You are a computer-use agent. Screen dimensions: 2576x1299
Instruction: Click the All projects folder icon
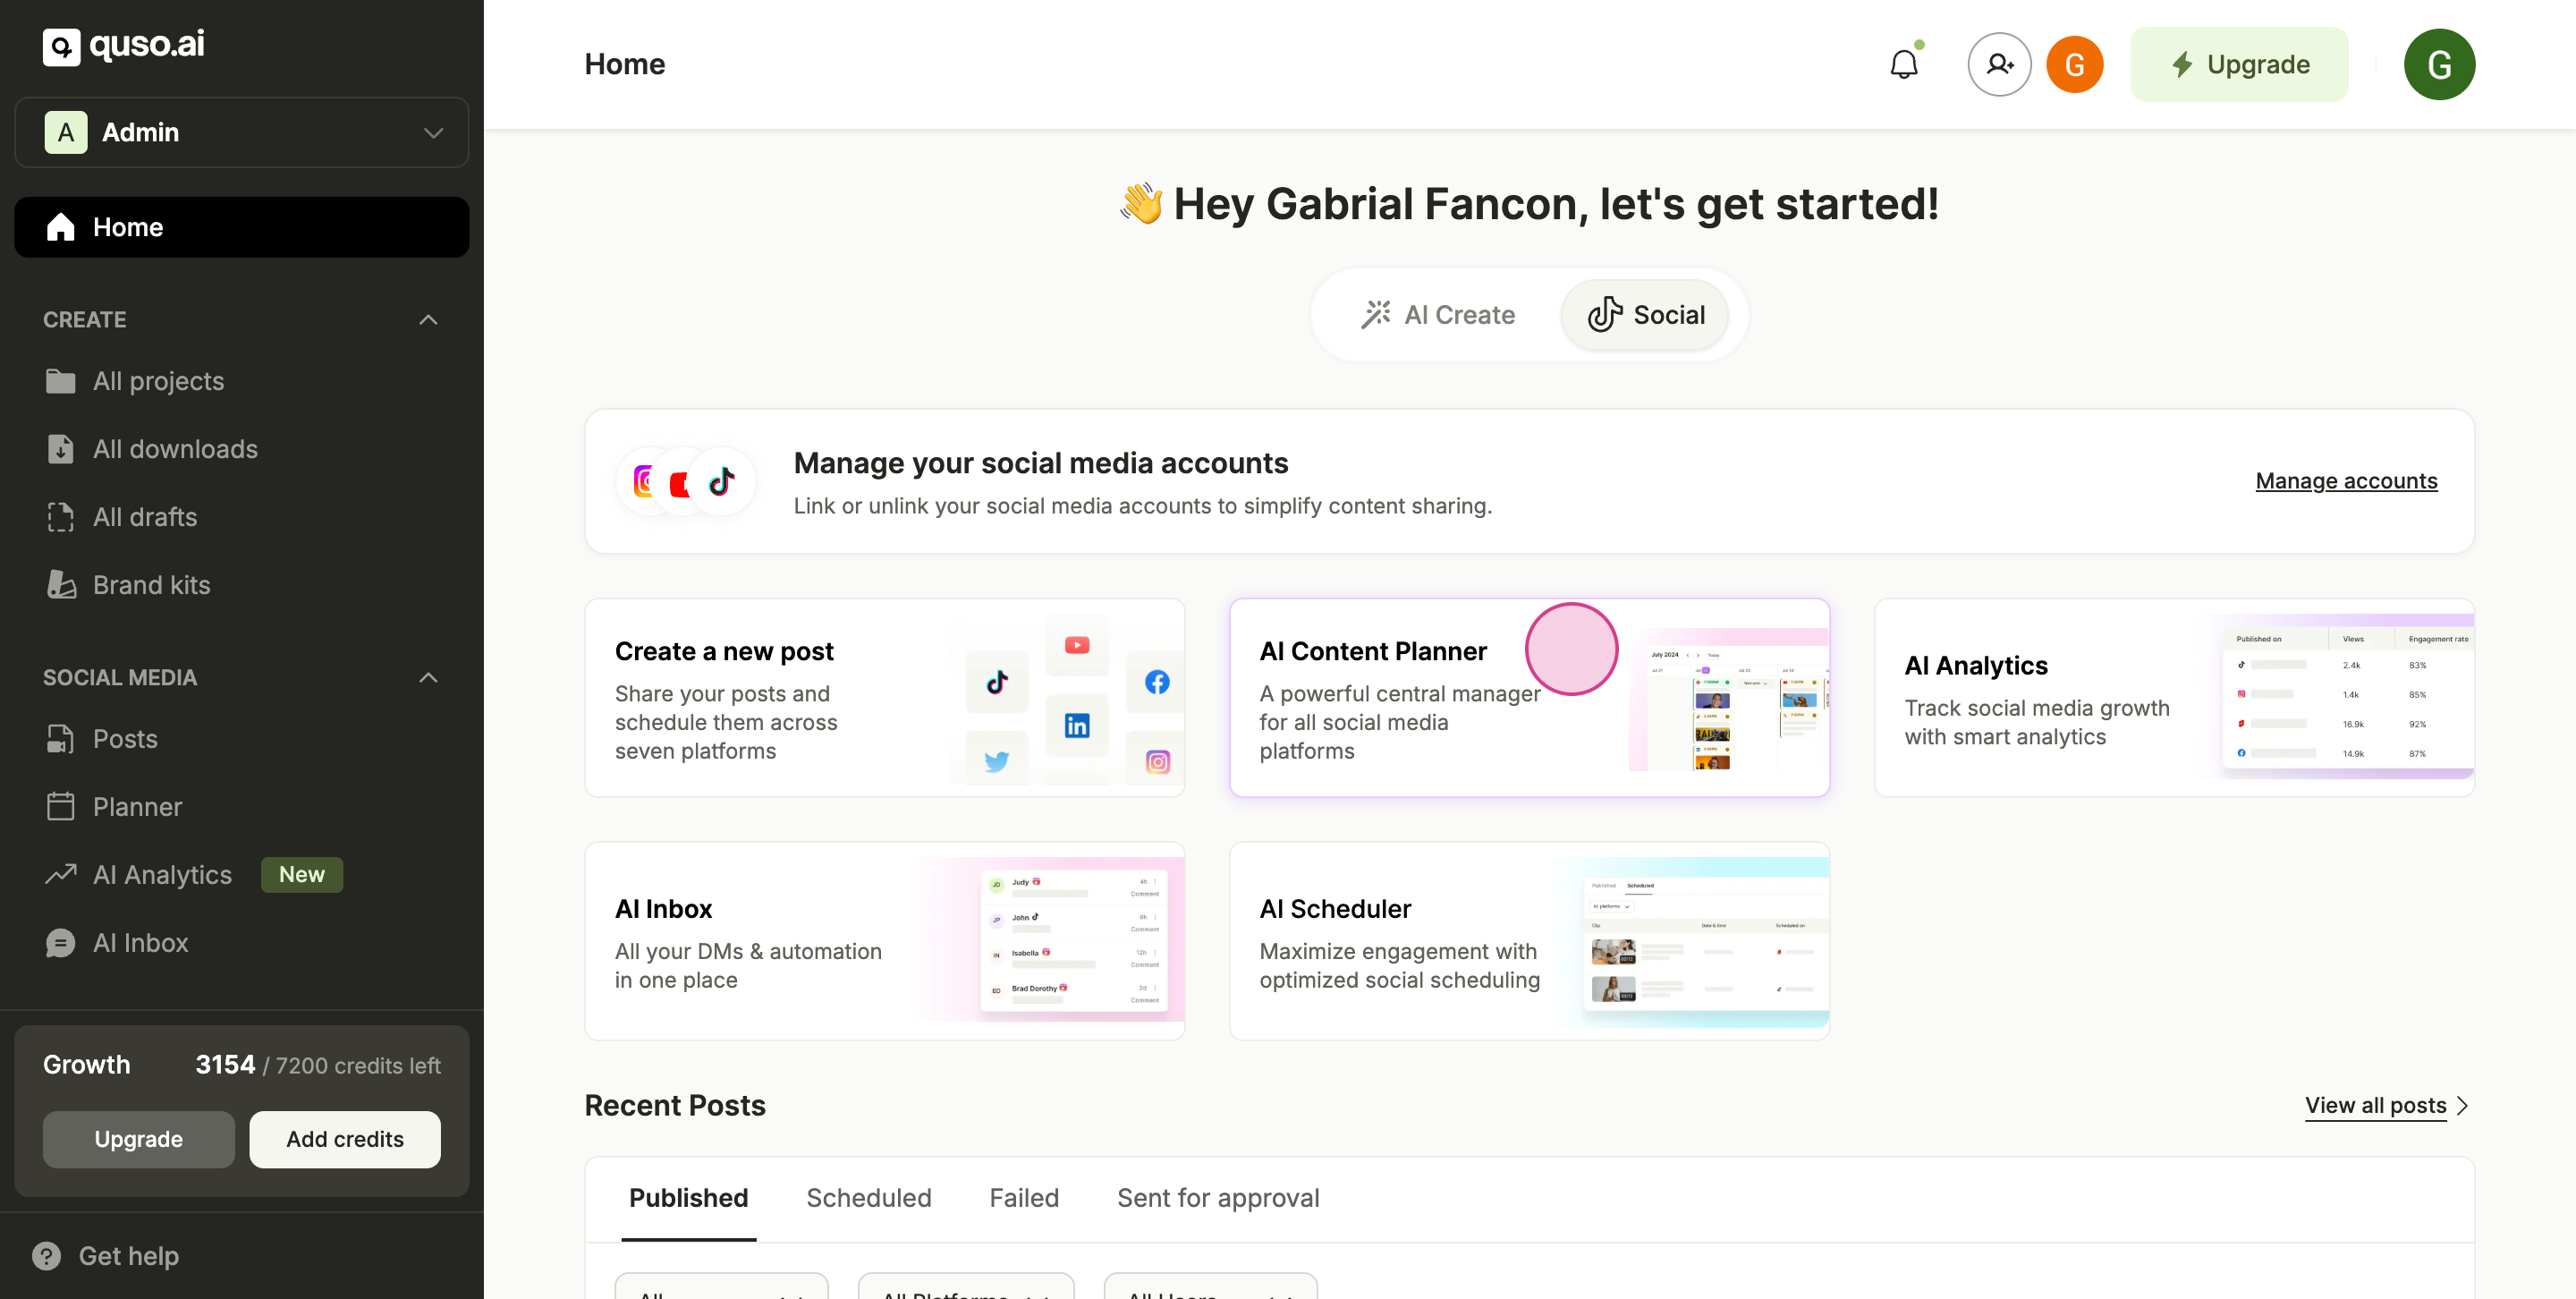pyautogui.click(x=61, y=381)
